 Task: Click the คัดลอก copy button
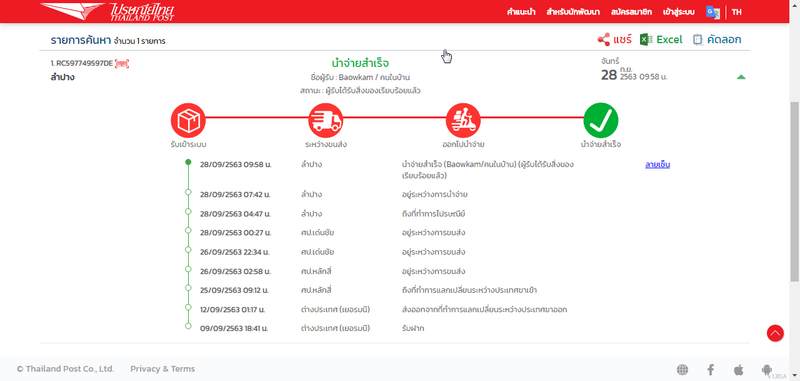coord(717,39)
